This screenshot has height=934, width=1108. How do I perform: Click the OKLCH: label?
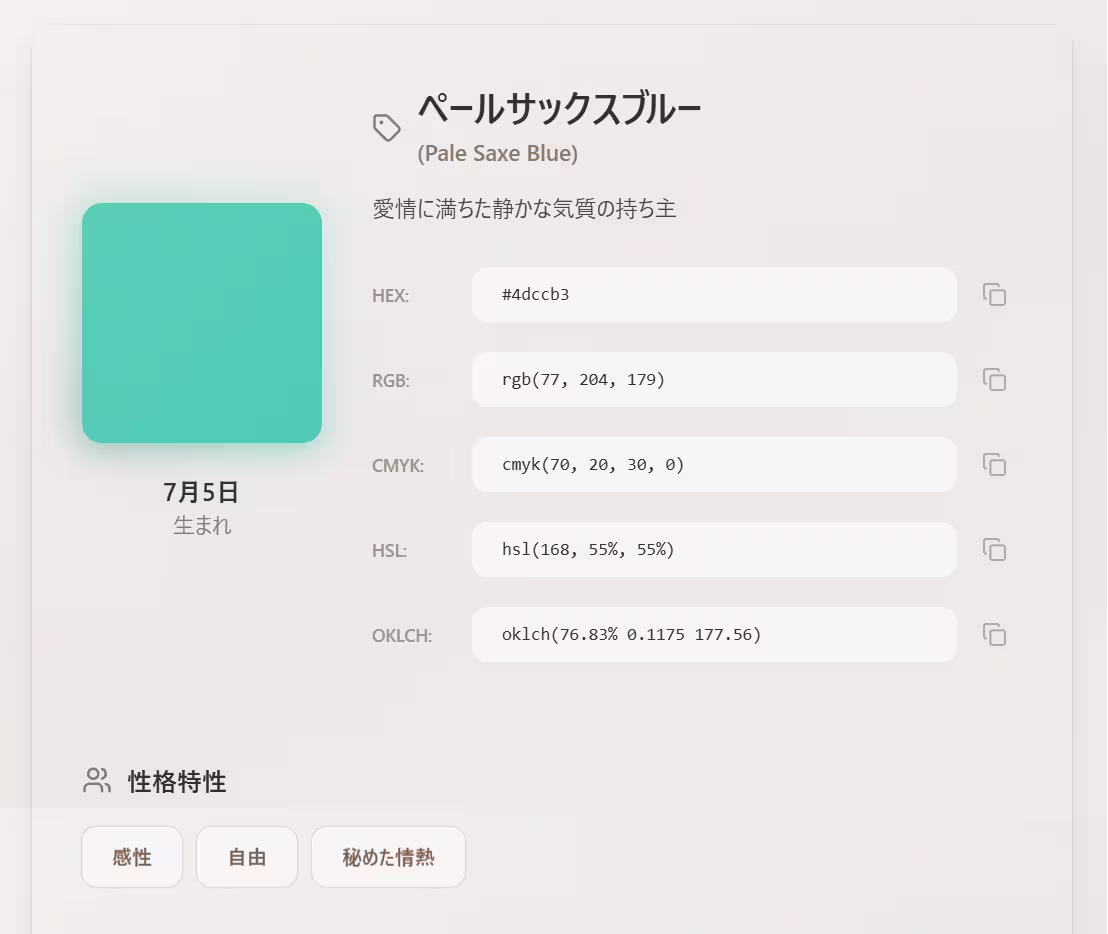coord(402,635)
